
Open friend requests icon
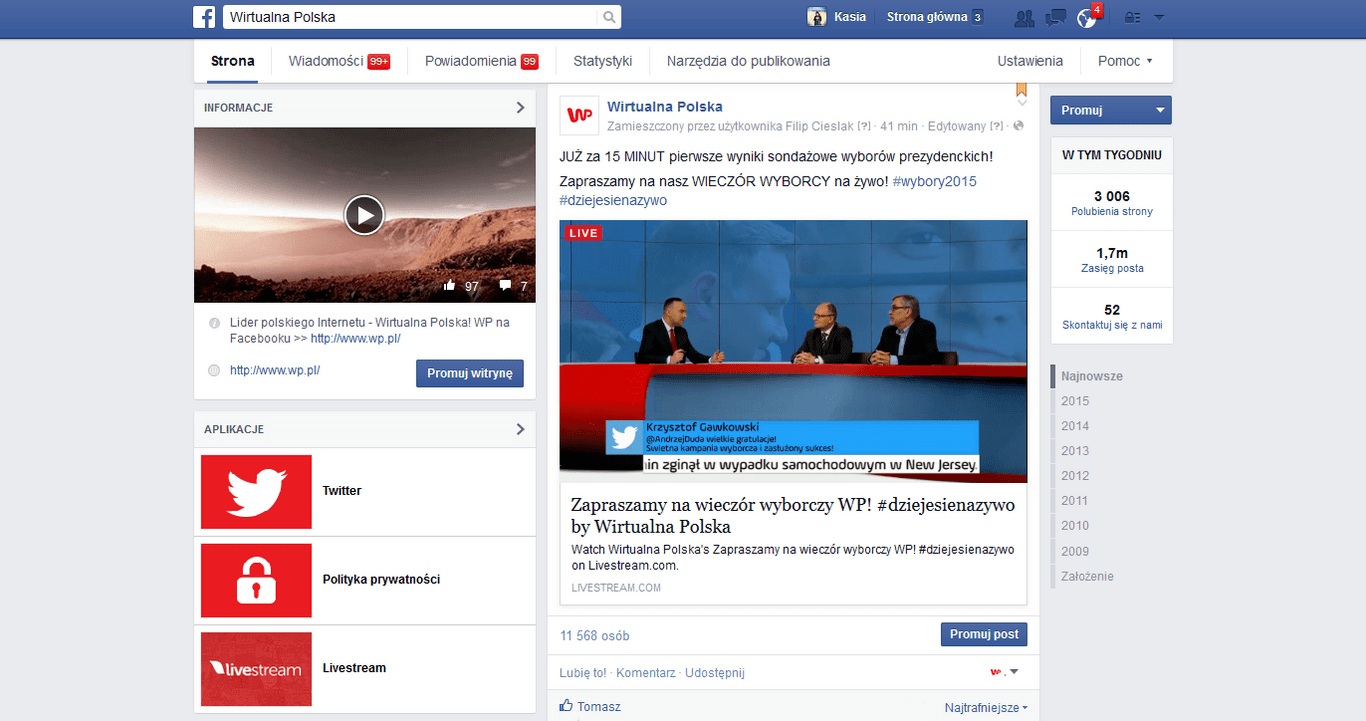pos(1024,17)
